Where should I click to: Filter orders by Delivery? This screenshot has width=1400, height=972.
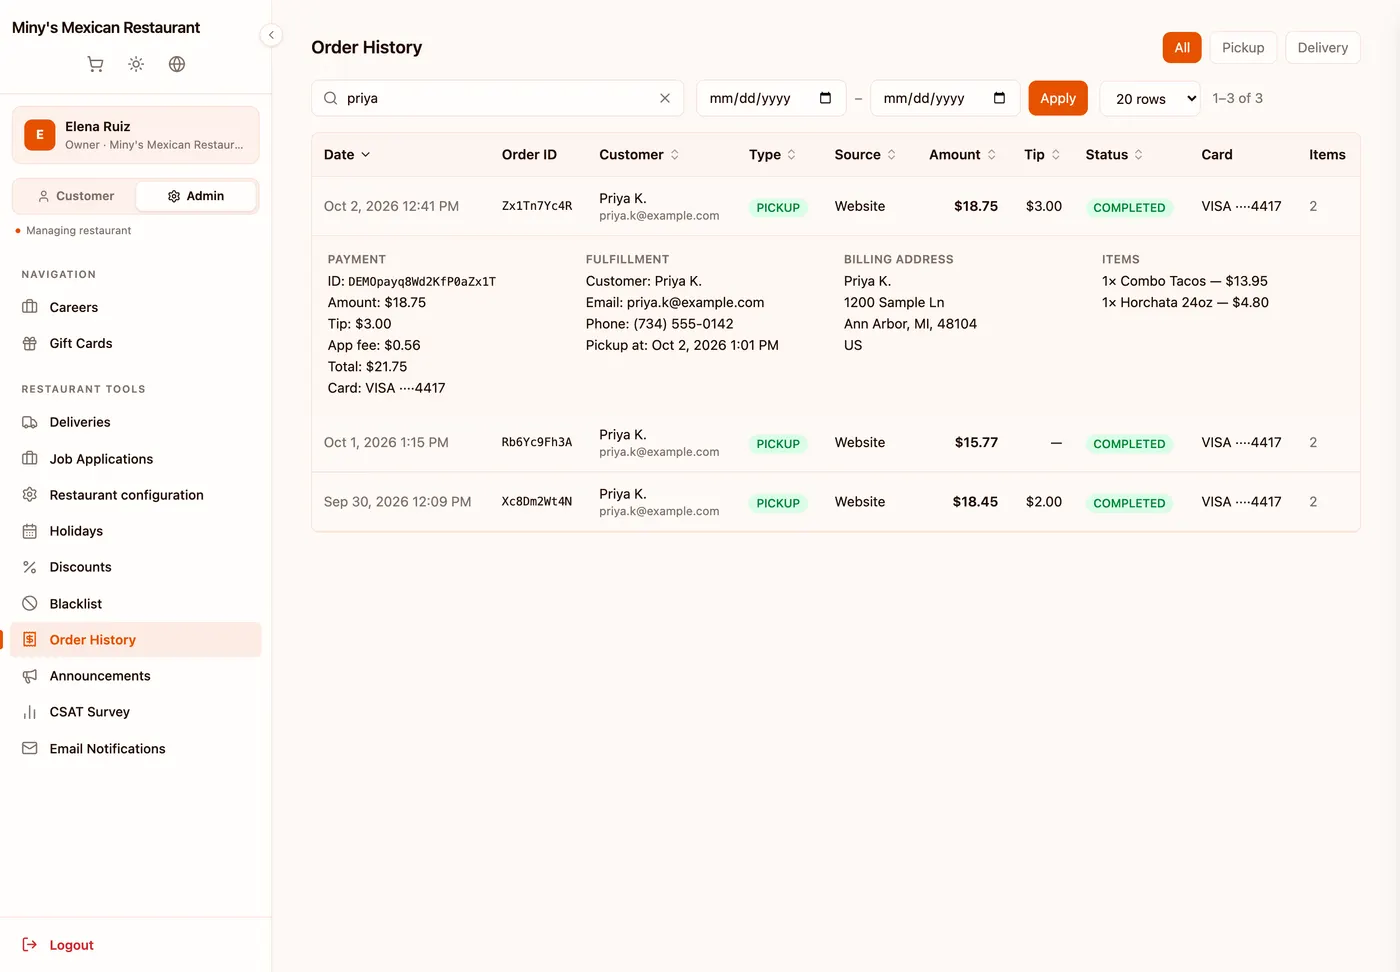pos(1322,48)
